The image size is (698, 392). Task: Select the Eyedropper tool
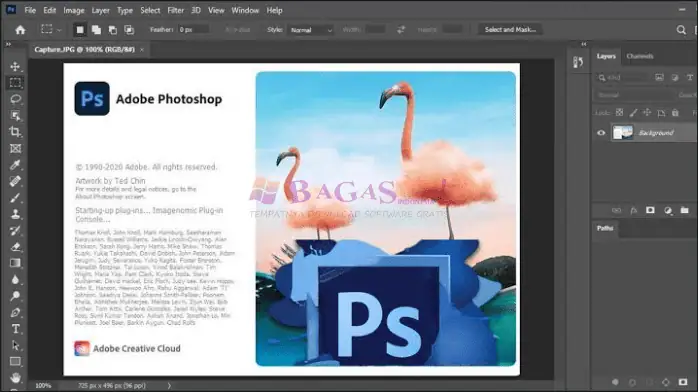pos(15,165)
